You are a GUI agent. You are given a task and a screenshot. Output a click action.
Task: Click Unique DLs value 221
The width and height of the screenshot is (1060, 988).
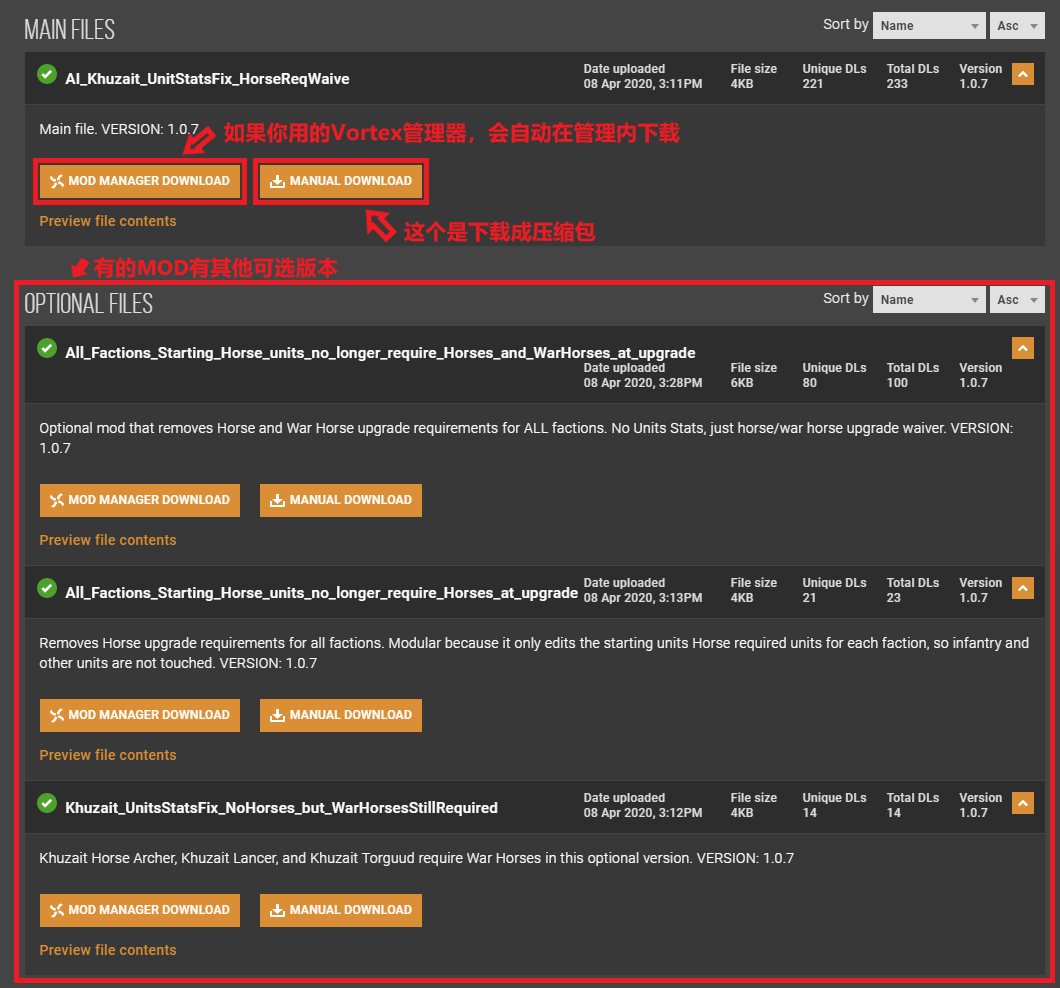point(813,84)
